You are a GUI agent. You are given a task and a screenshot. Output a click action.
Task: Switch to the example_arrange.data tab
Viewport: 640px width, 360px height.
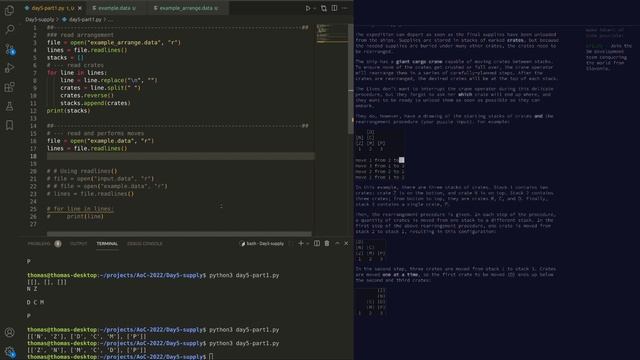tap(187, 8)
